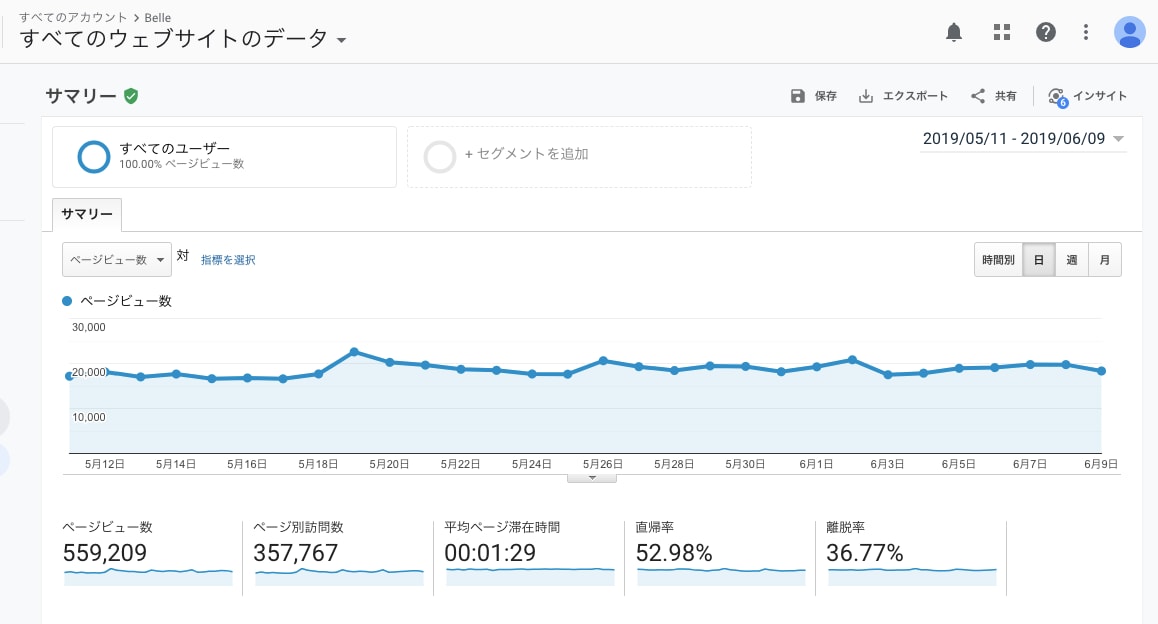The height and width of the screenshot is (624, 1158).
Task: Expand the small arrow handle below the chart
Action: point(592,478)
